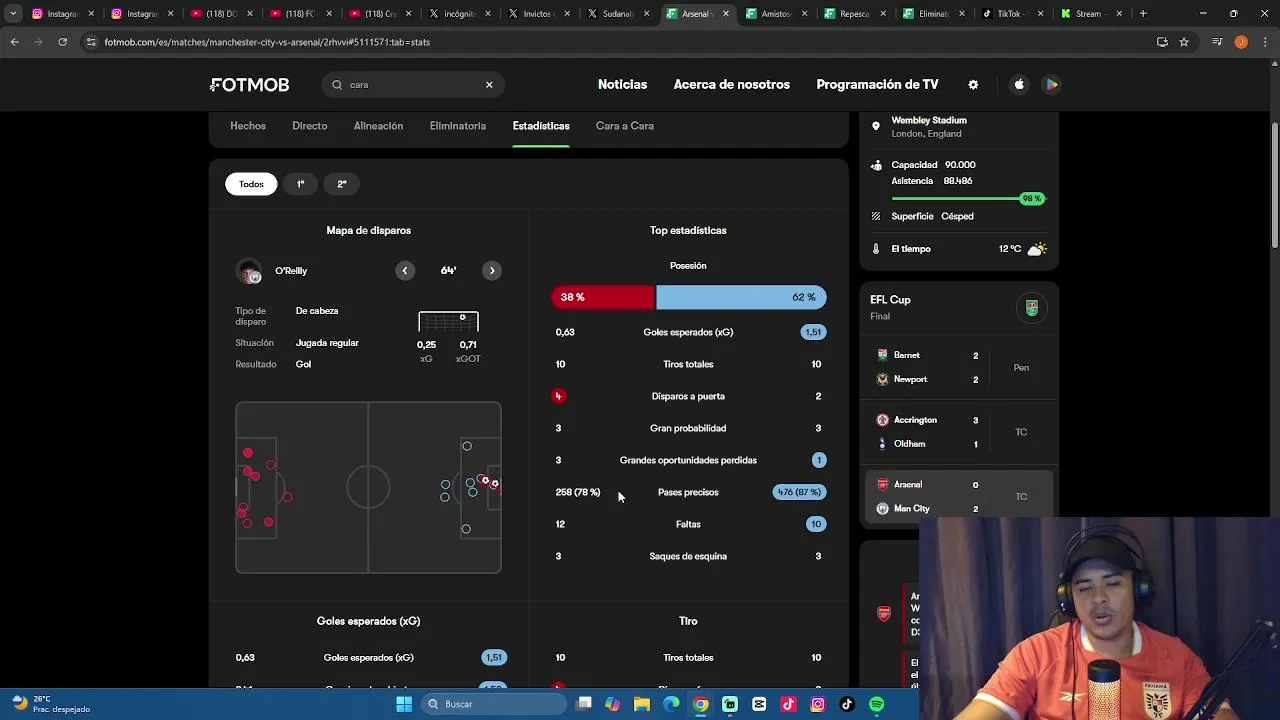This screenshot has height=720, width=1280.
Task: Open Microsoft Edge from the taskbar
Action: [x=671, y=704]
